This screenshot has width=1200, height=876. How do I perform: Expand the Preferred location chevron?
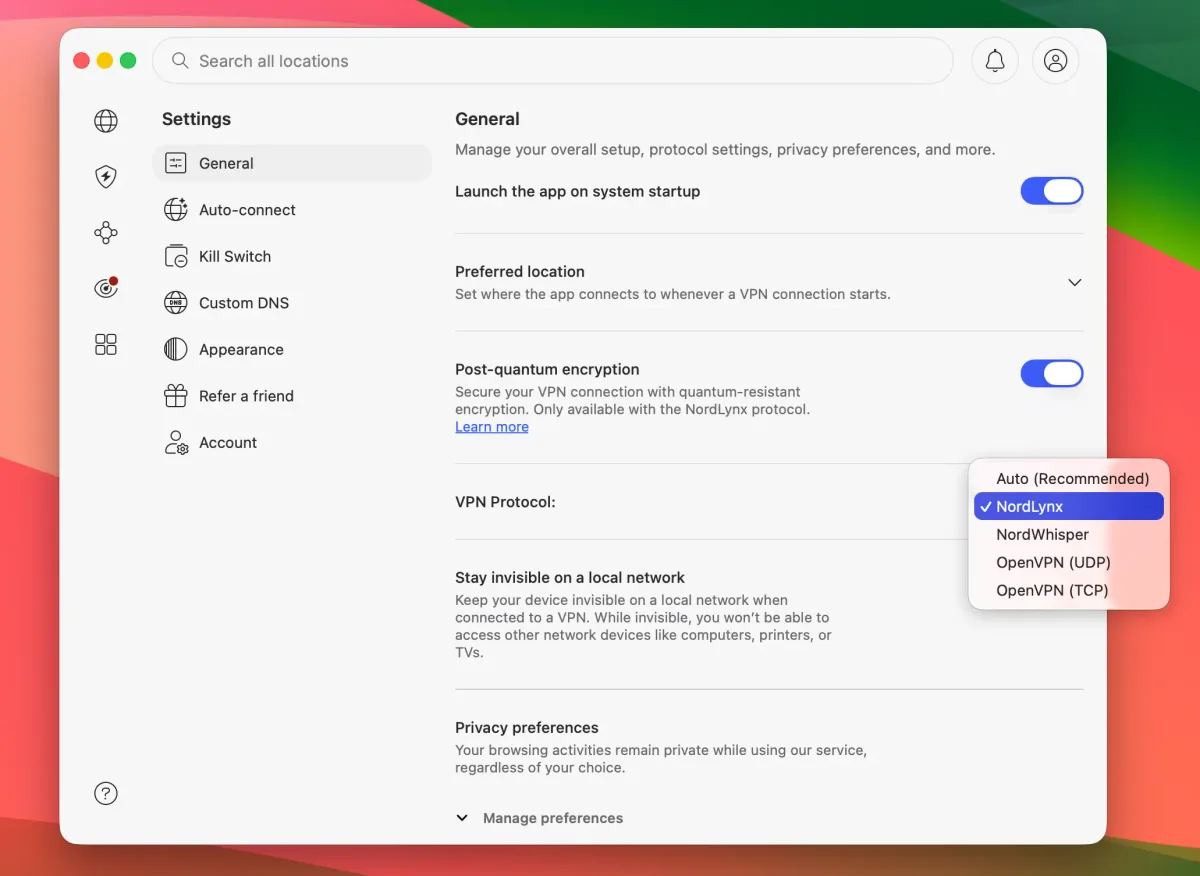pos(1075,283)
